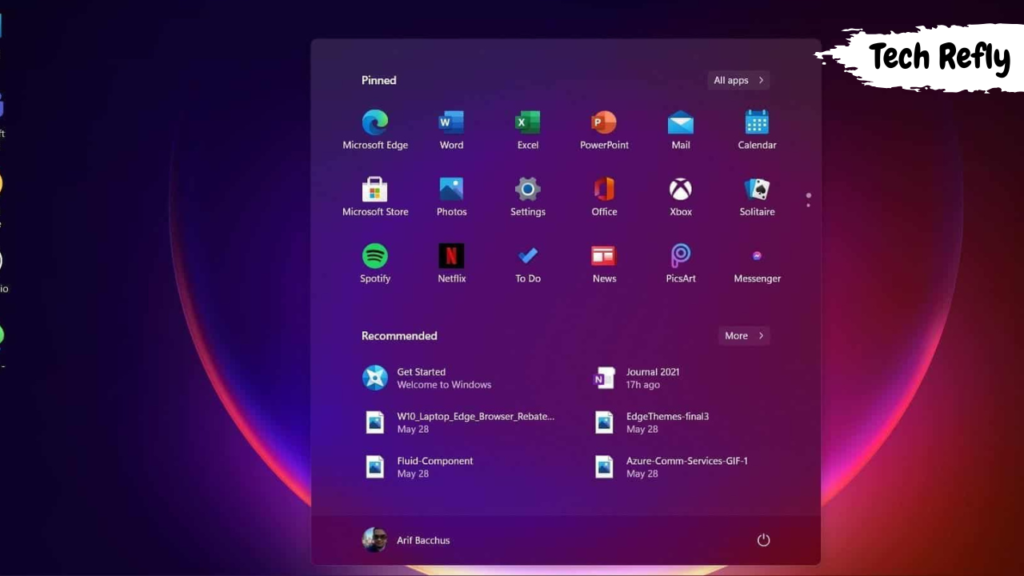
Task: Start the Solitaire game
Action: coord(757,197)
